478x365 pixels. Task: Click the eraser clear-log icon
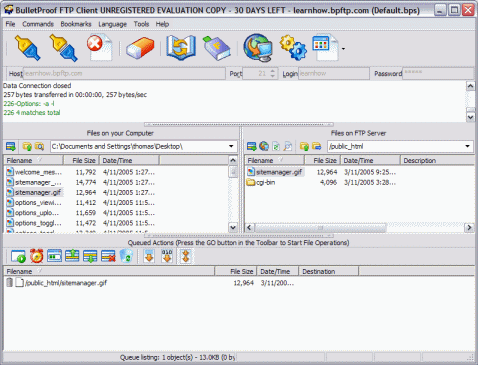[x=140, y=48]
